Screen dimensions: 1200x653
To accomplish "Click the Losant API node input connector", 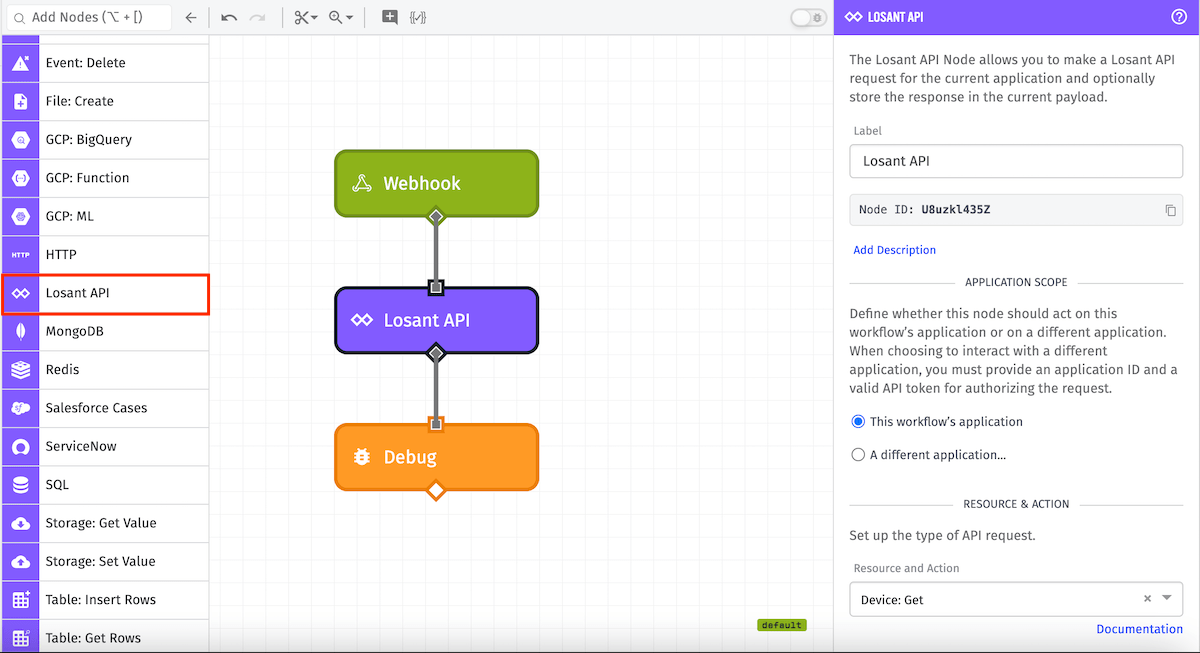I will tap(436, 287).
